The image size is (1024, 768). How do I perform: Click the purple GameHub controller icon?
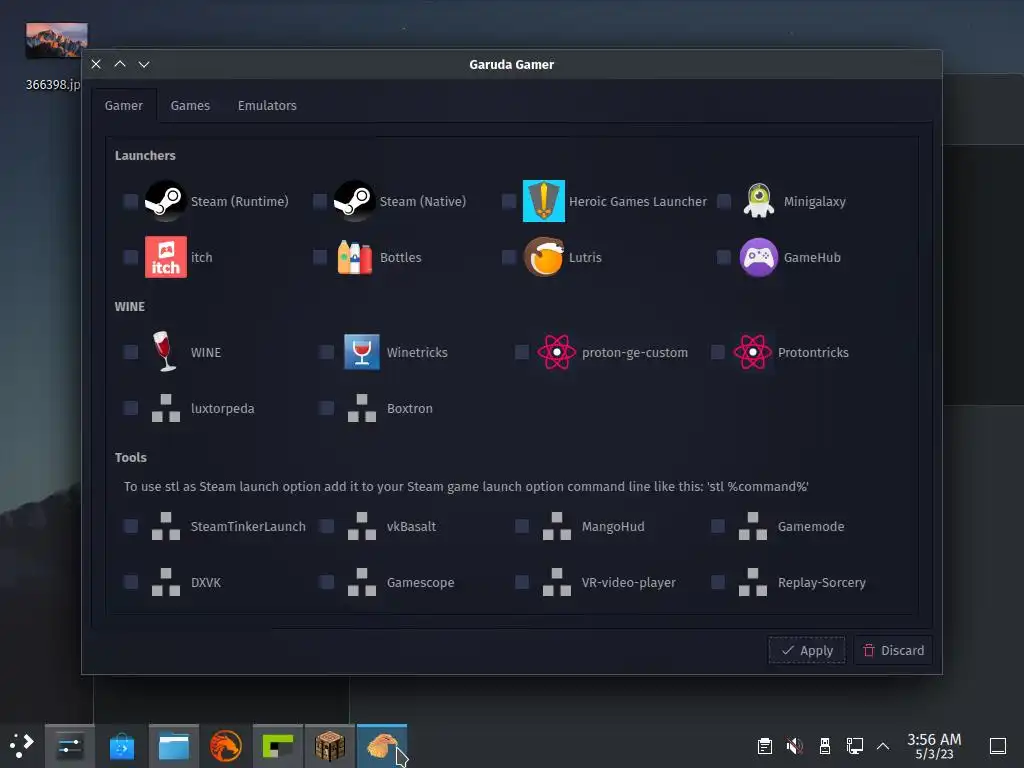click(x=758, y=257)
